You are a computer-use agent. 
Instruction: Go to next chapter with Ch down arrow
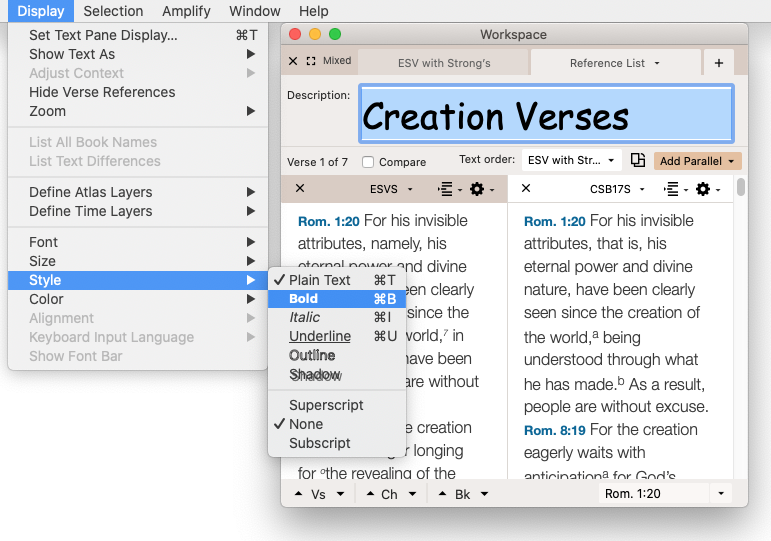point(411,494)
